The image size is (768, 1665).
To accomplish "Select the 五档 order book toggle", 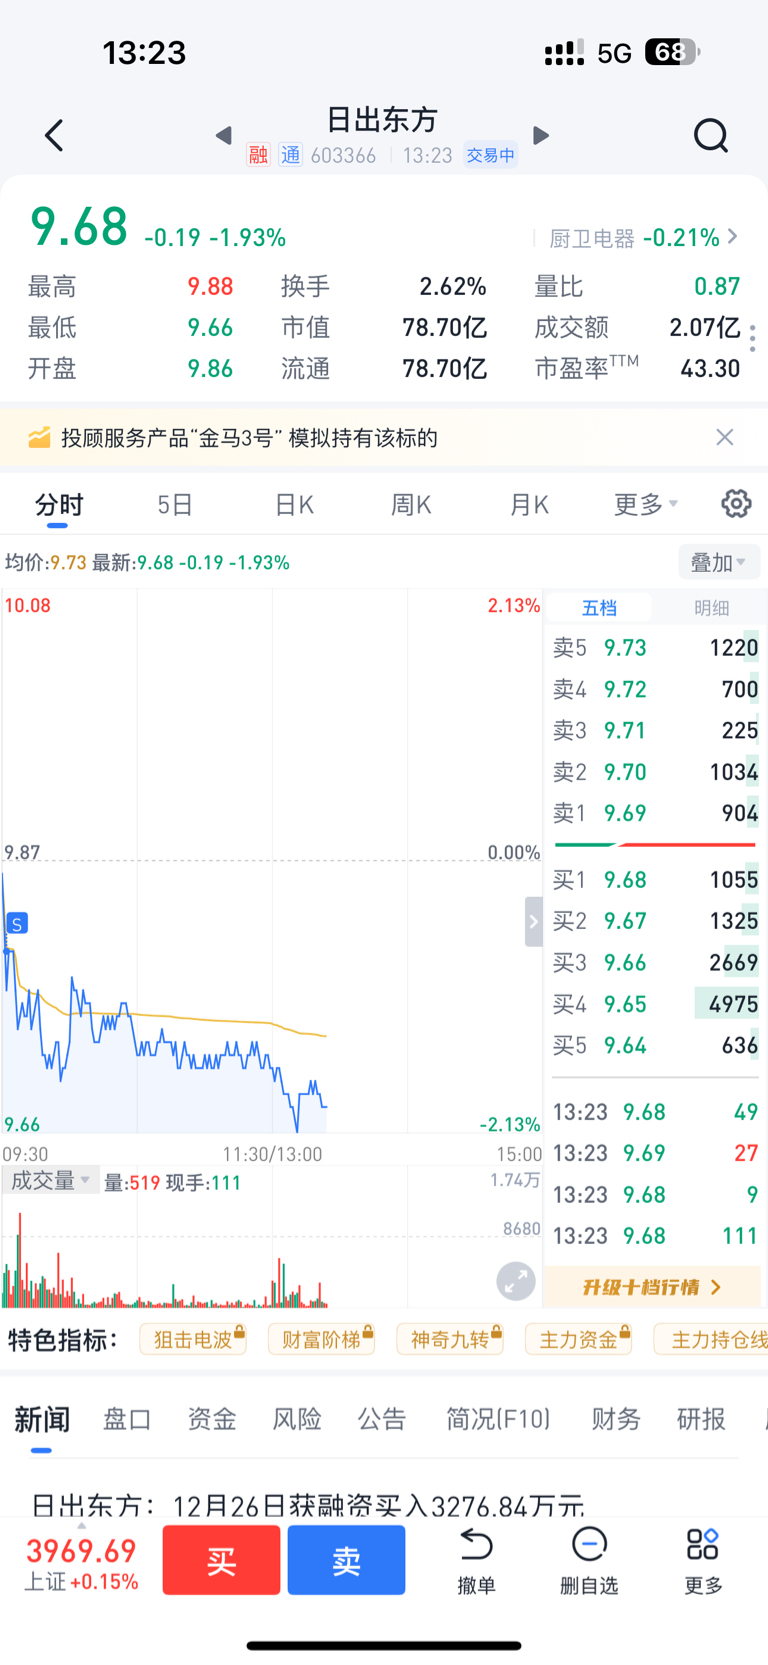I will (x=599, y=608).
